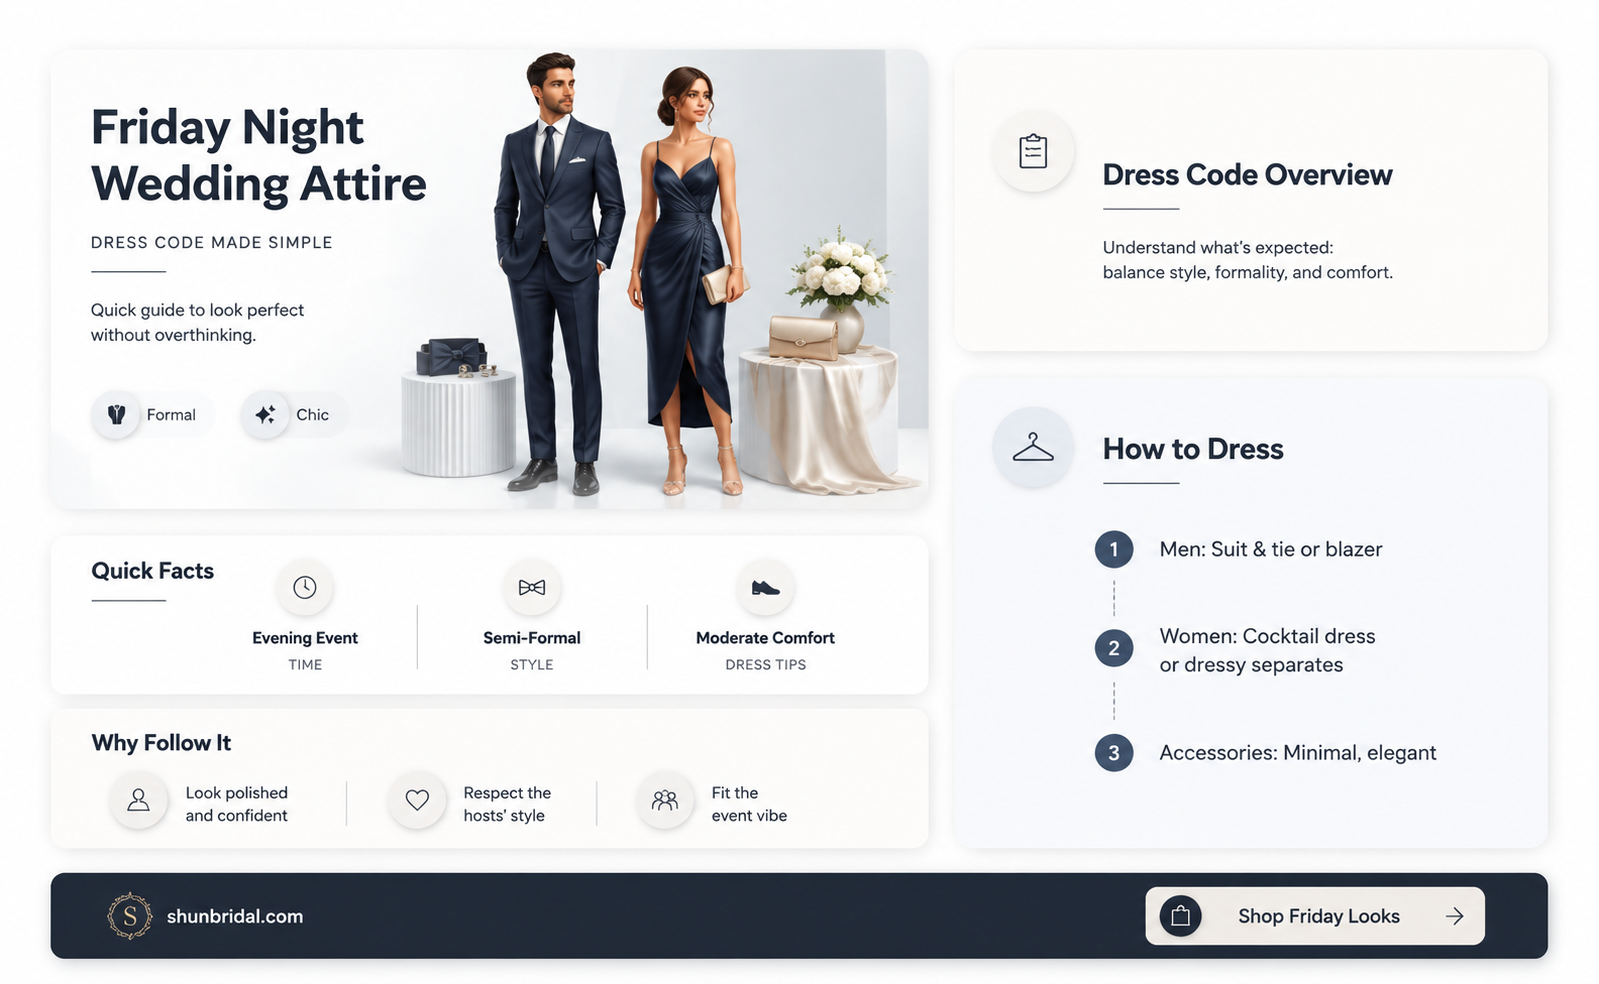1599x984 pixels.
Task: Open the Shop Friday Looks button
Action: pos(1315,916)
